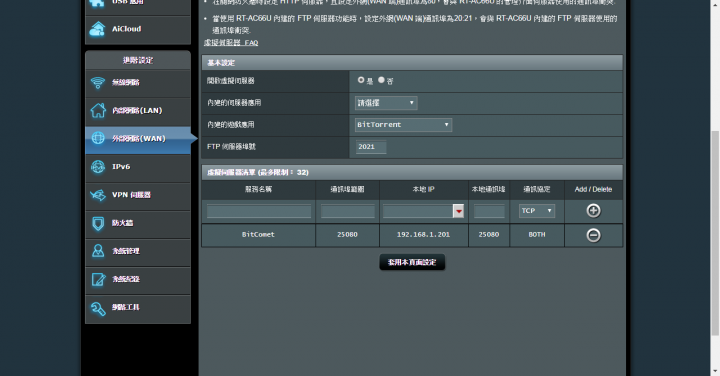Screen dimensions: 720x376
Task: Open network tools wrench icon
Action: tap(98, 308)
